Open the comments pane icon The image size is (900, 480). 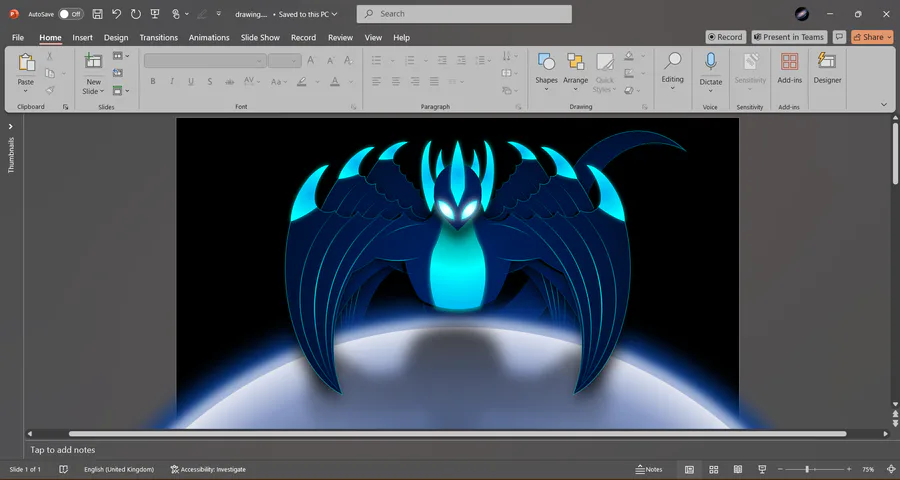click(x=839, y=37)
